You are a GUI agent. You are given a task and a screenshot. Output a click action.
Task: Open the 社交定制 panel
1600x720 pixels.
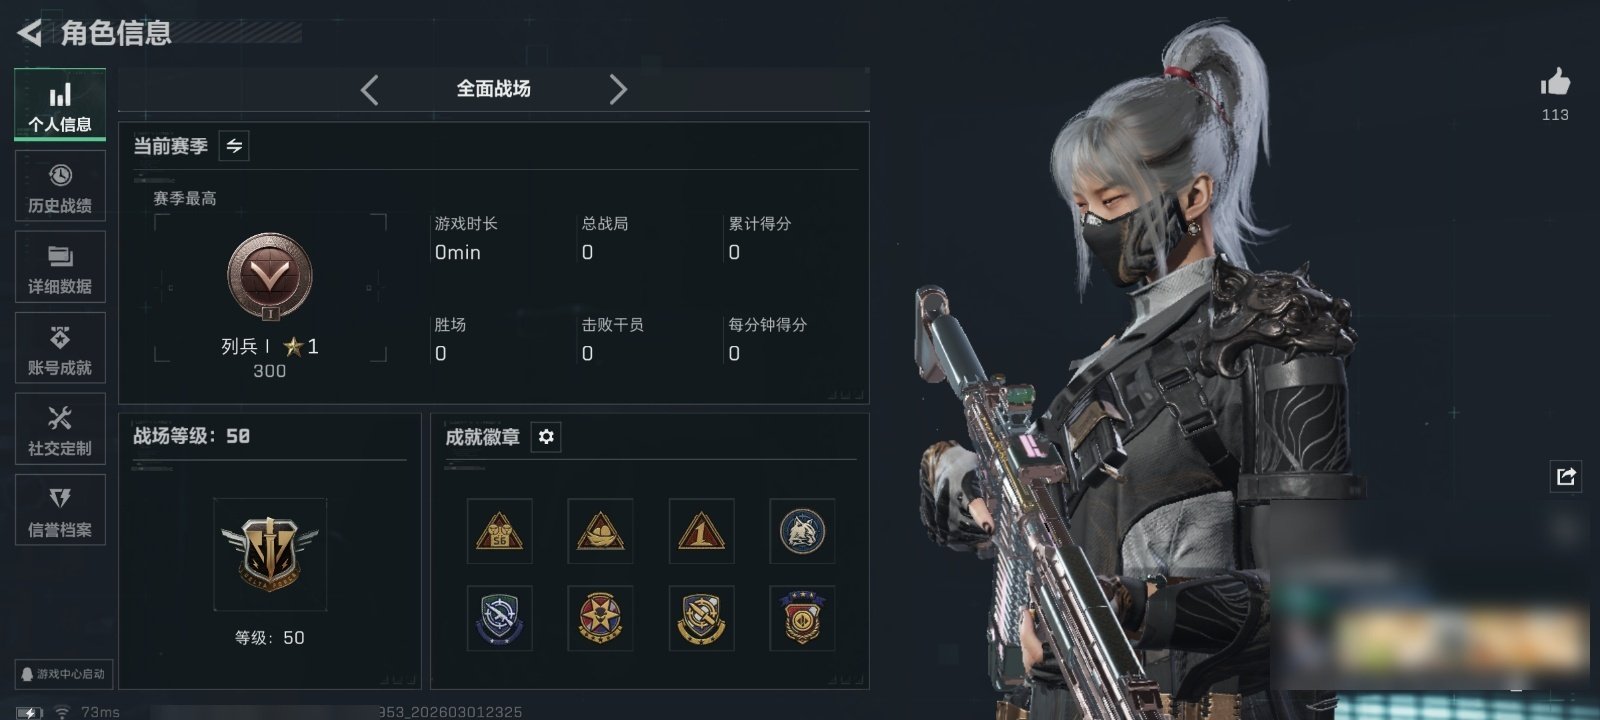(60, 429)
